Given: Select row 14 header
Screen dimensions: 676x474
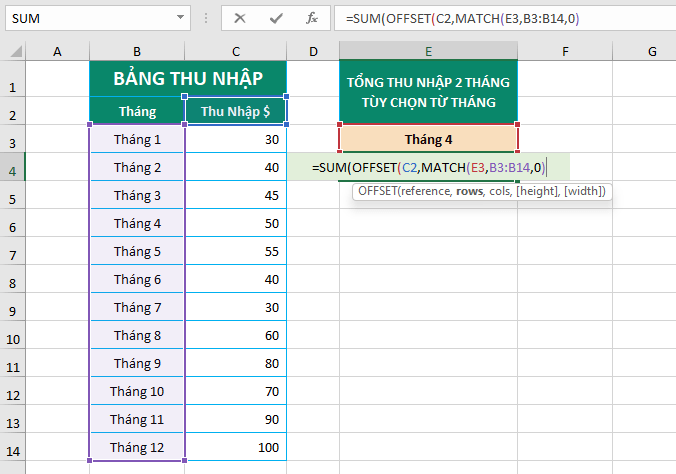Looking at the screenshot, I should (x=13, y=447).
